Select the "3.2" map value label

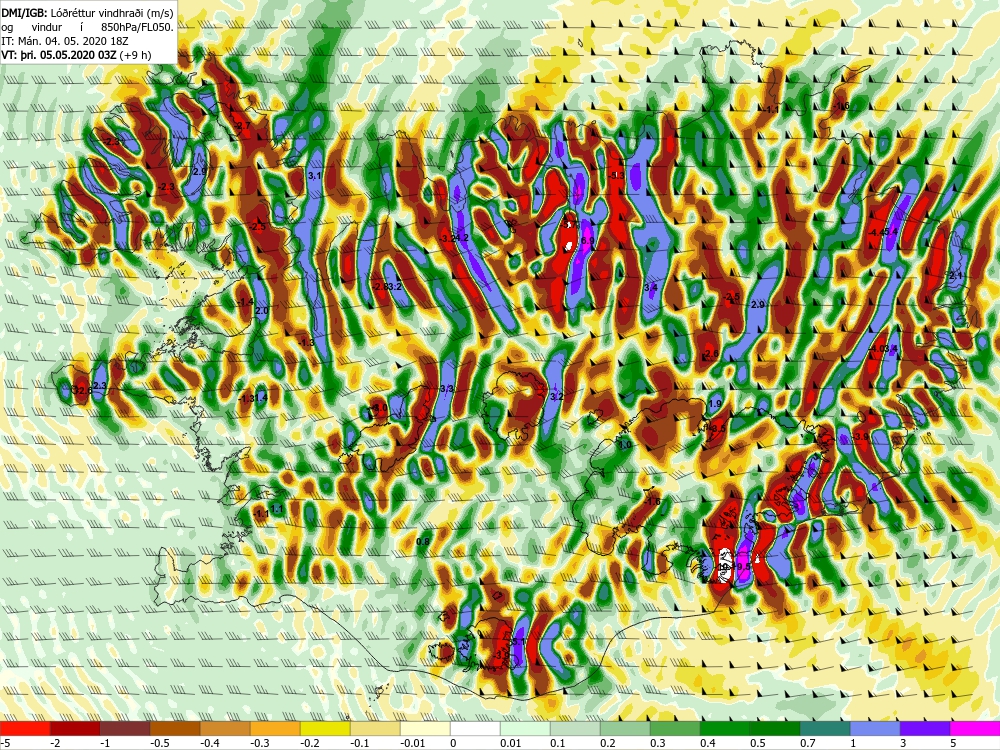pyautogui.click(x=556, y=397)
